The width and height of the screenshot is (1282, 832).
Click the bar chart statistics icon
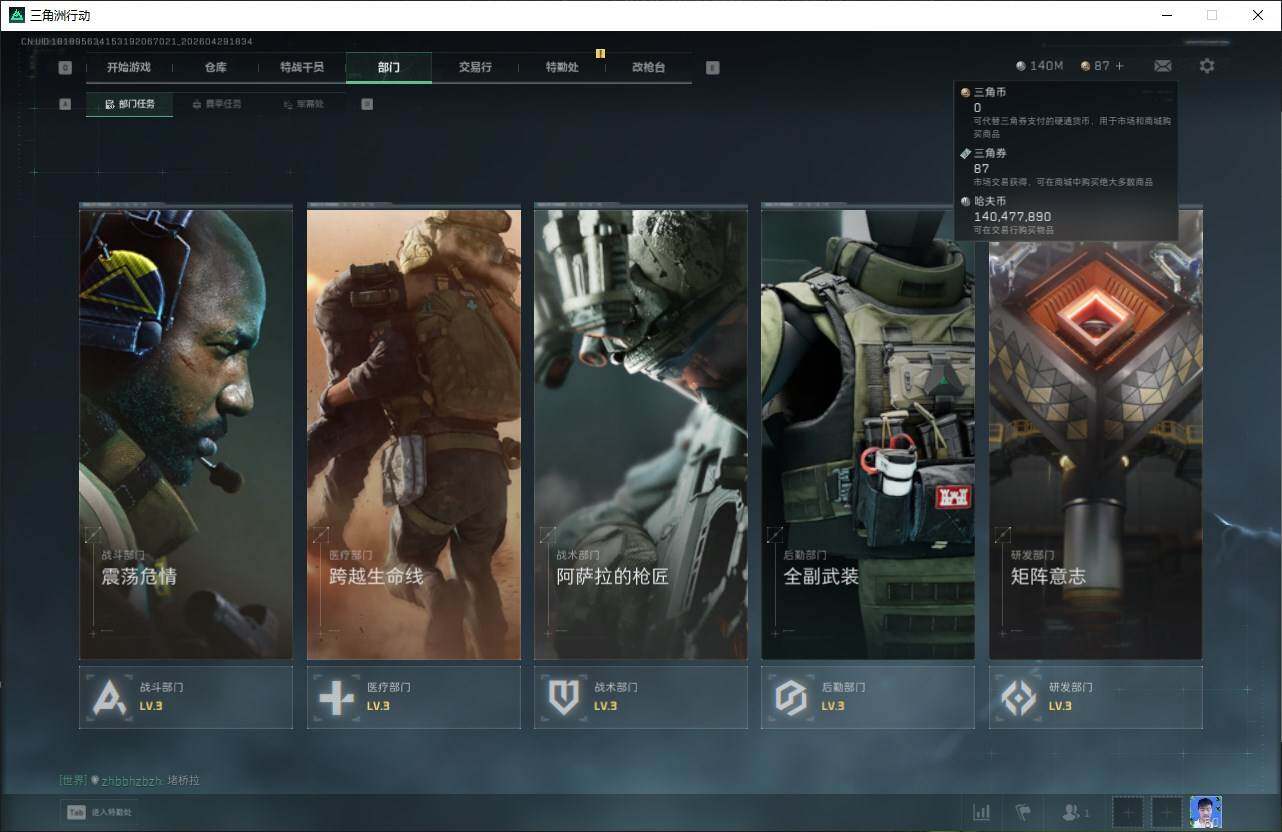(x=981, y=812)
